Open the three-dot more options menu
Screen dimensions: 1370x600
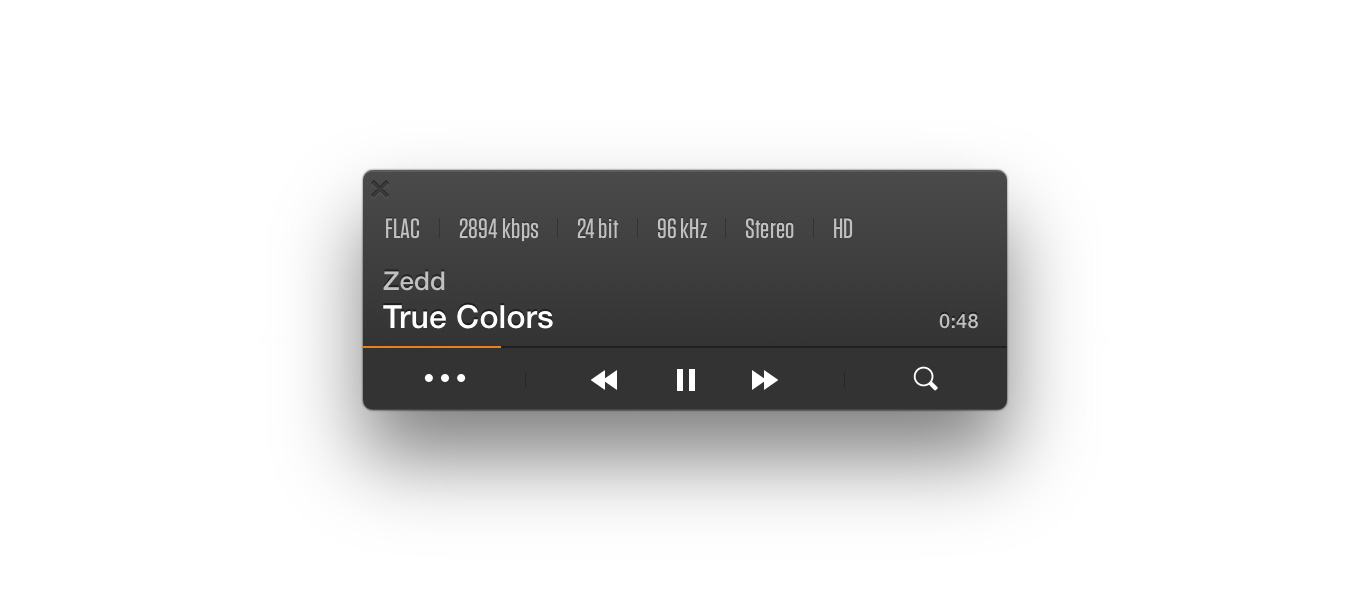445,378
